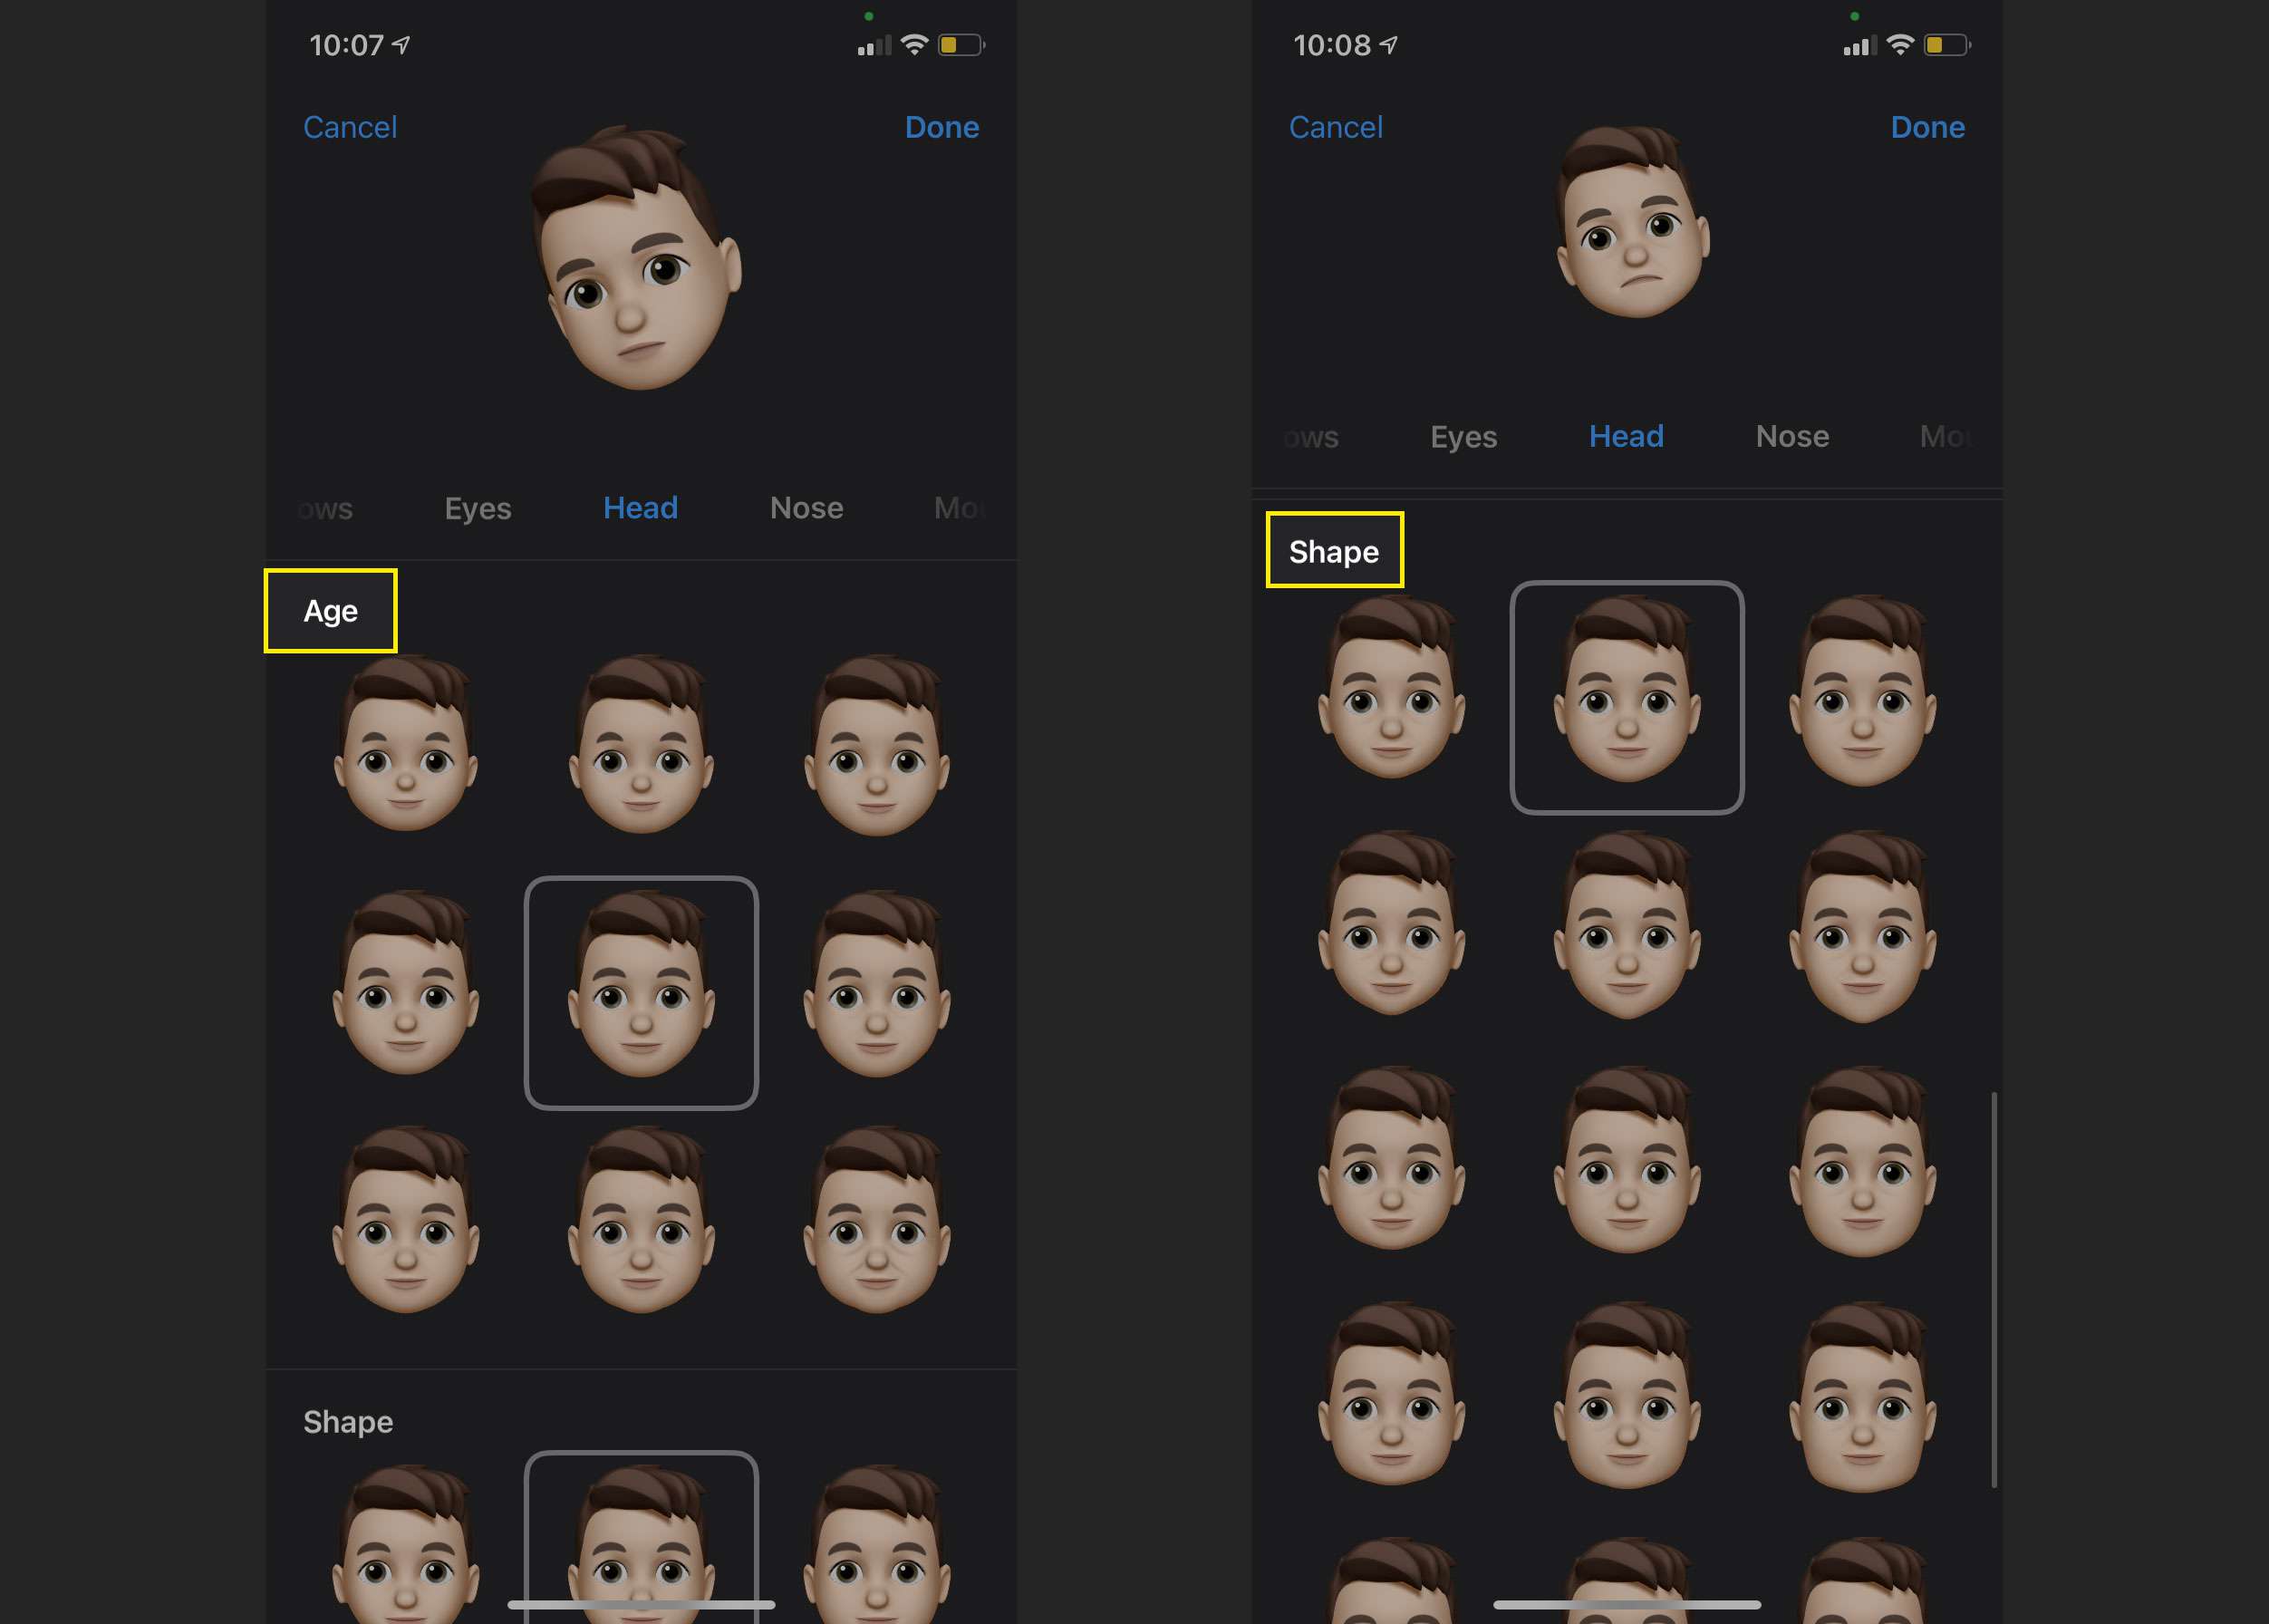Switch to the Nose tab

pos(803,507)
